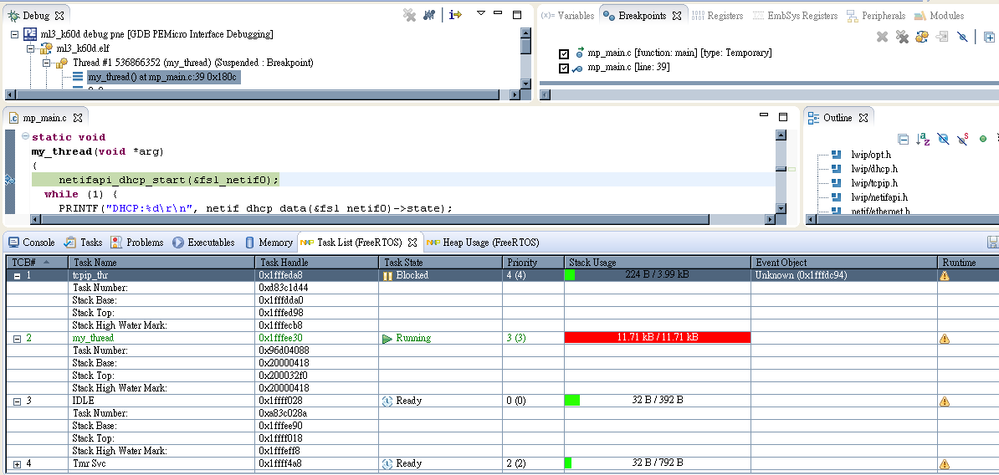
Task: Remove all breakpoints with double X icon
Action: (x=902, y=37)
